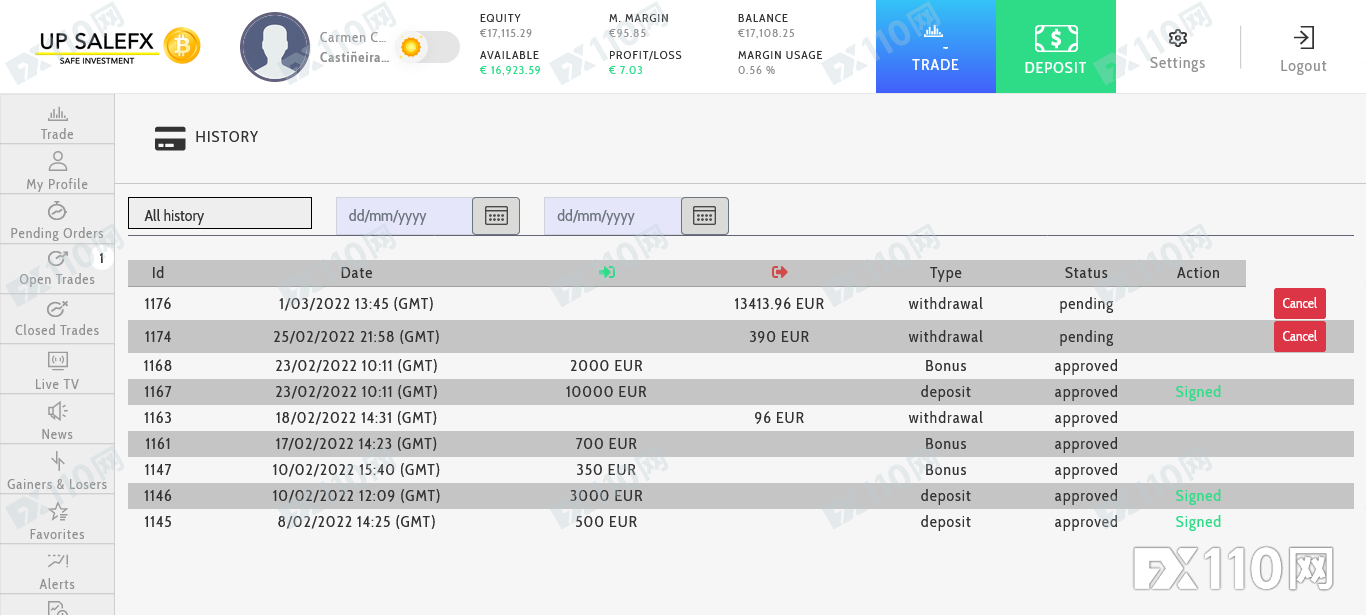Click the 350 EUR bonus amount

(606, 470)
